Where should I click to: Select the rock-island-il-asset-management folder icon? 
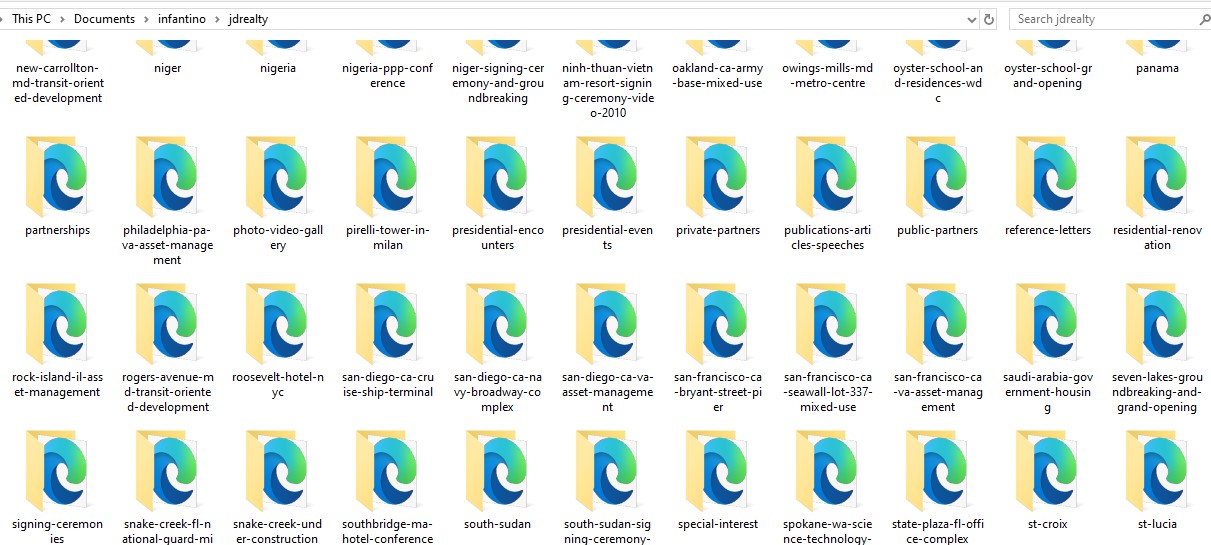click(57, 324)
